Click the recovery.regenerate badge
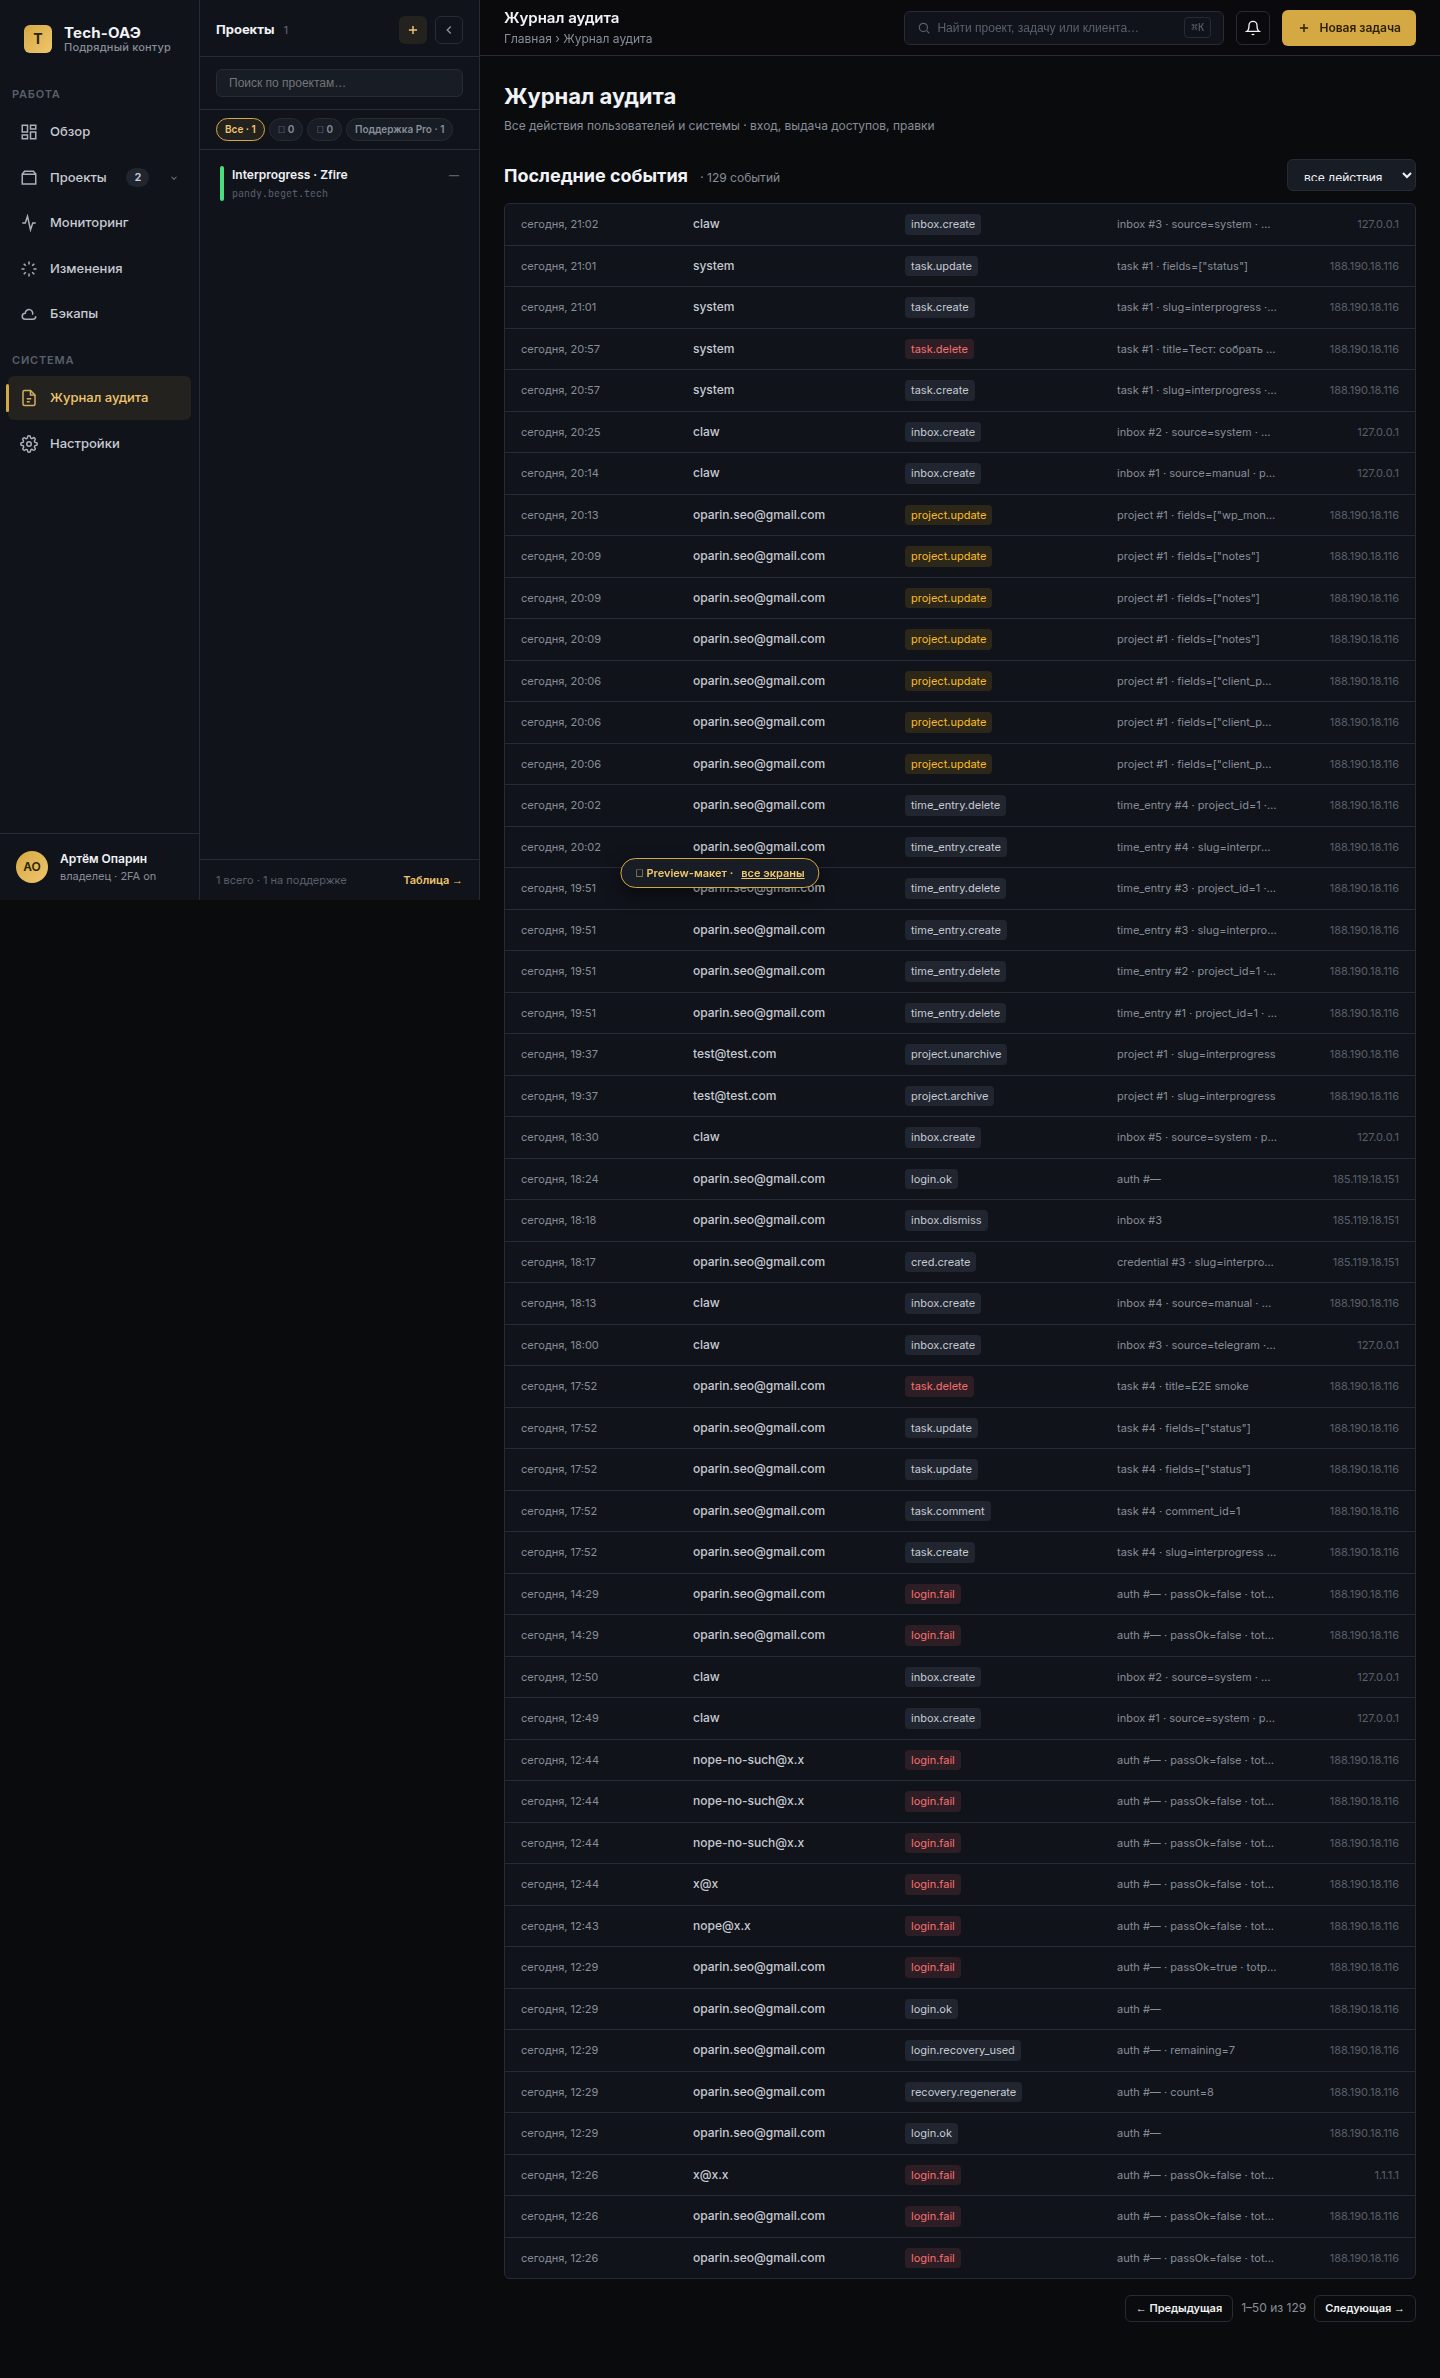The image size is (1440, 2378). (963, 2092)
